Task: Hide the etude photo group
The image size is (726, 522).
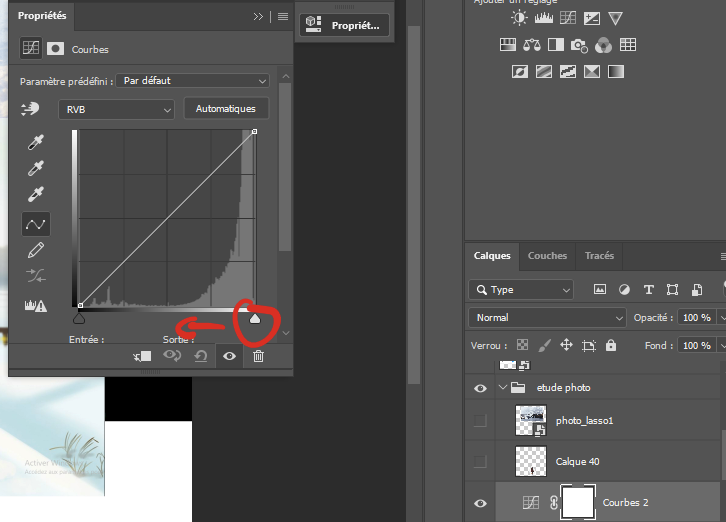Action: (x=480, y=388)
